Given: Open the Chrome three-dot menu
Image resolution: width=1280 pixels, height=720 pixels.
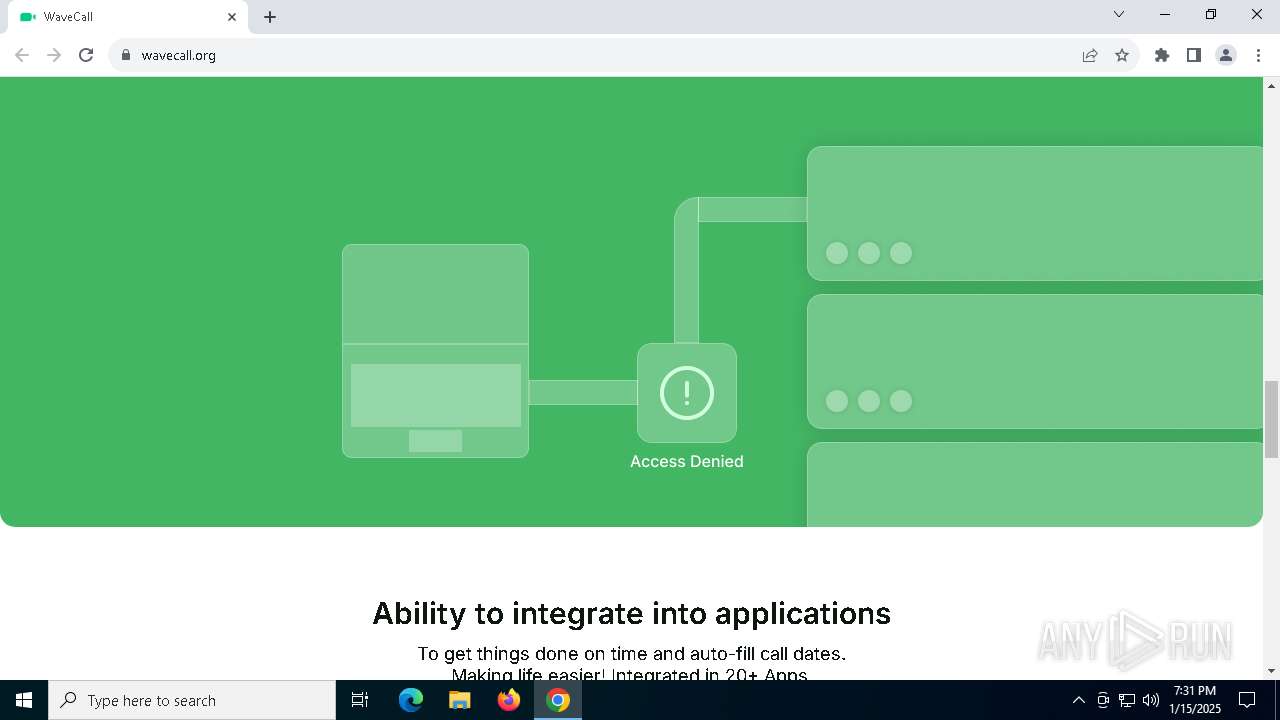Looking at the screenshot, I should [1258, 55].
